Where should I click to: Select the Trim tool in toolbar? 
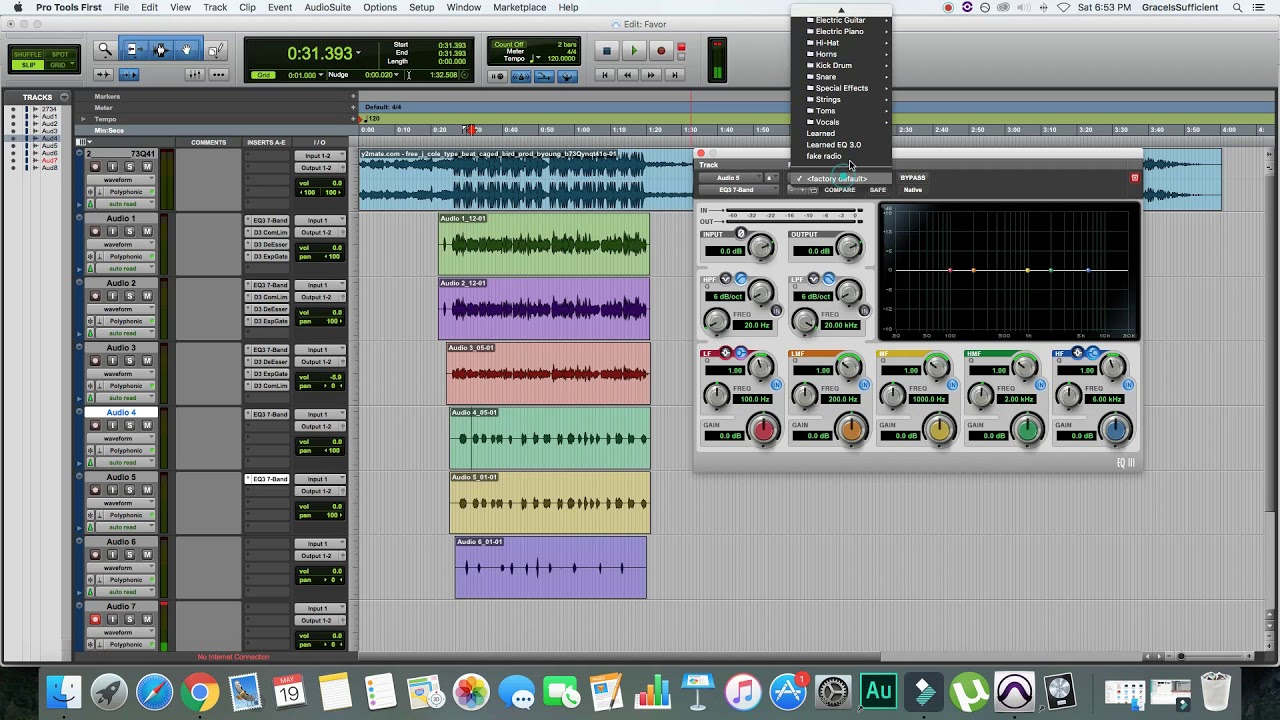point(133,50)
